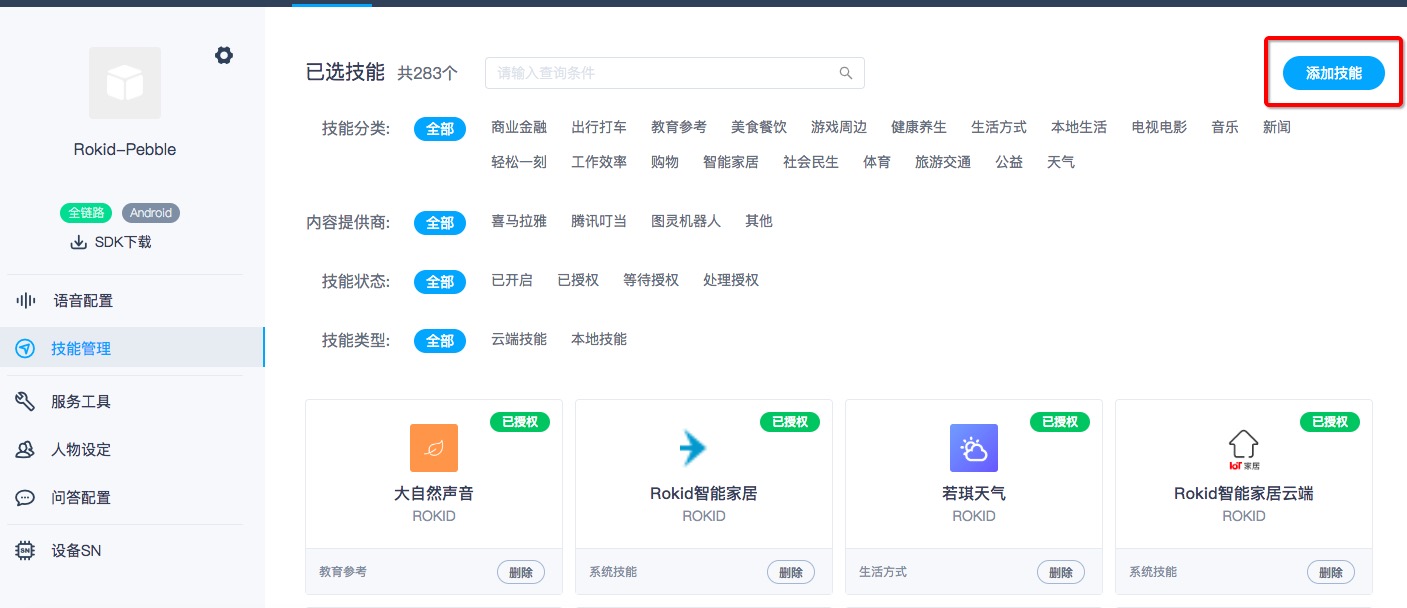Screen dimensions: 1407x608
Task: Filter provider by 喜马拉雅
Action: click(x=519, y=221)
